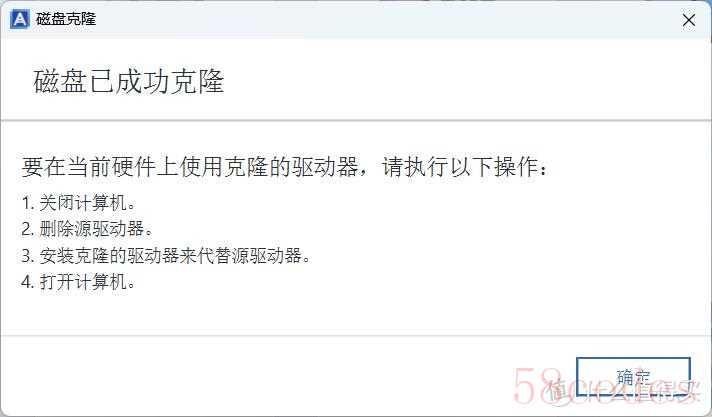Screen dimensions: 712x417
Task: Click step 3 text 安装克隆的驱动器来代替源驱动器
Action: [170, 255]
